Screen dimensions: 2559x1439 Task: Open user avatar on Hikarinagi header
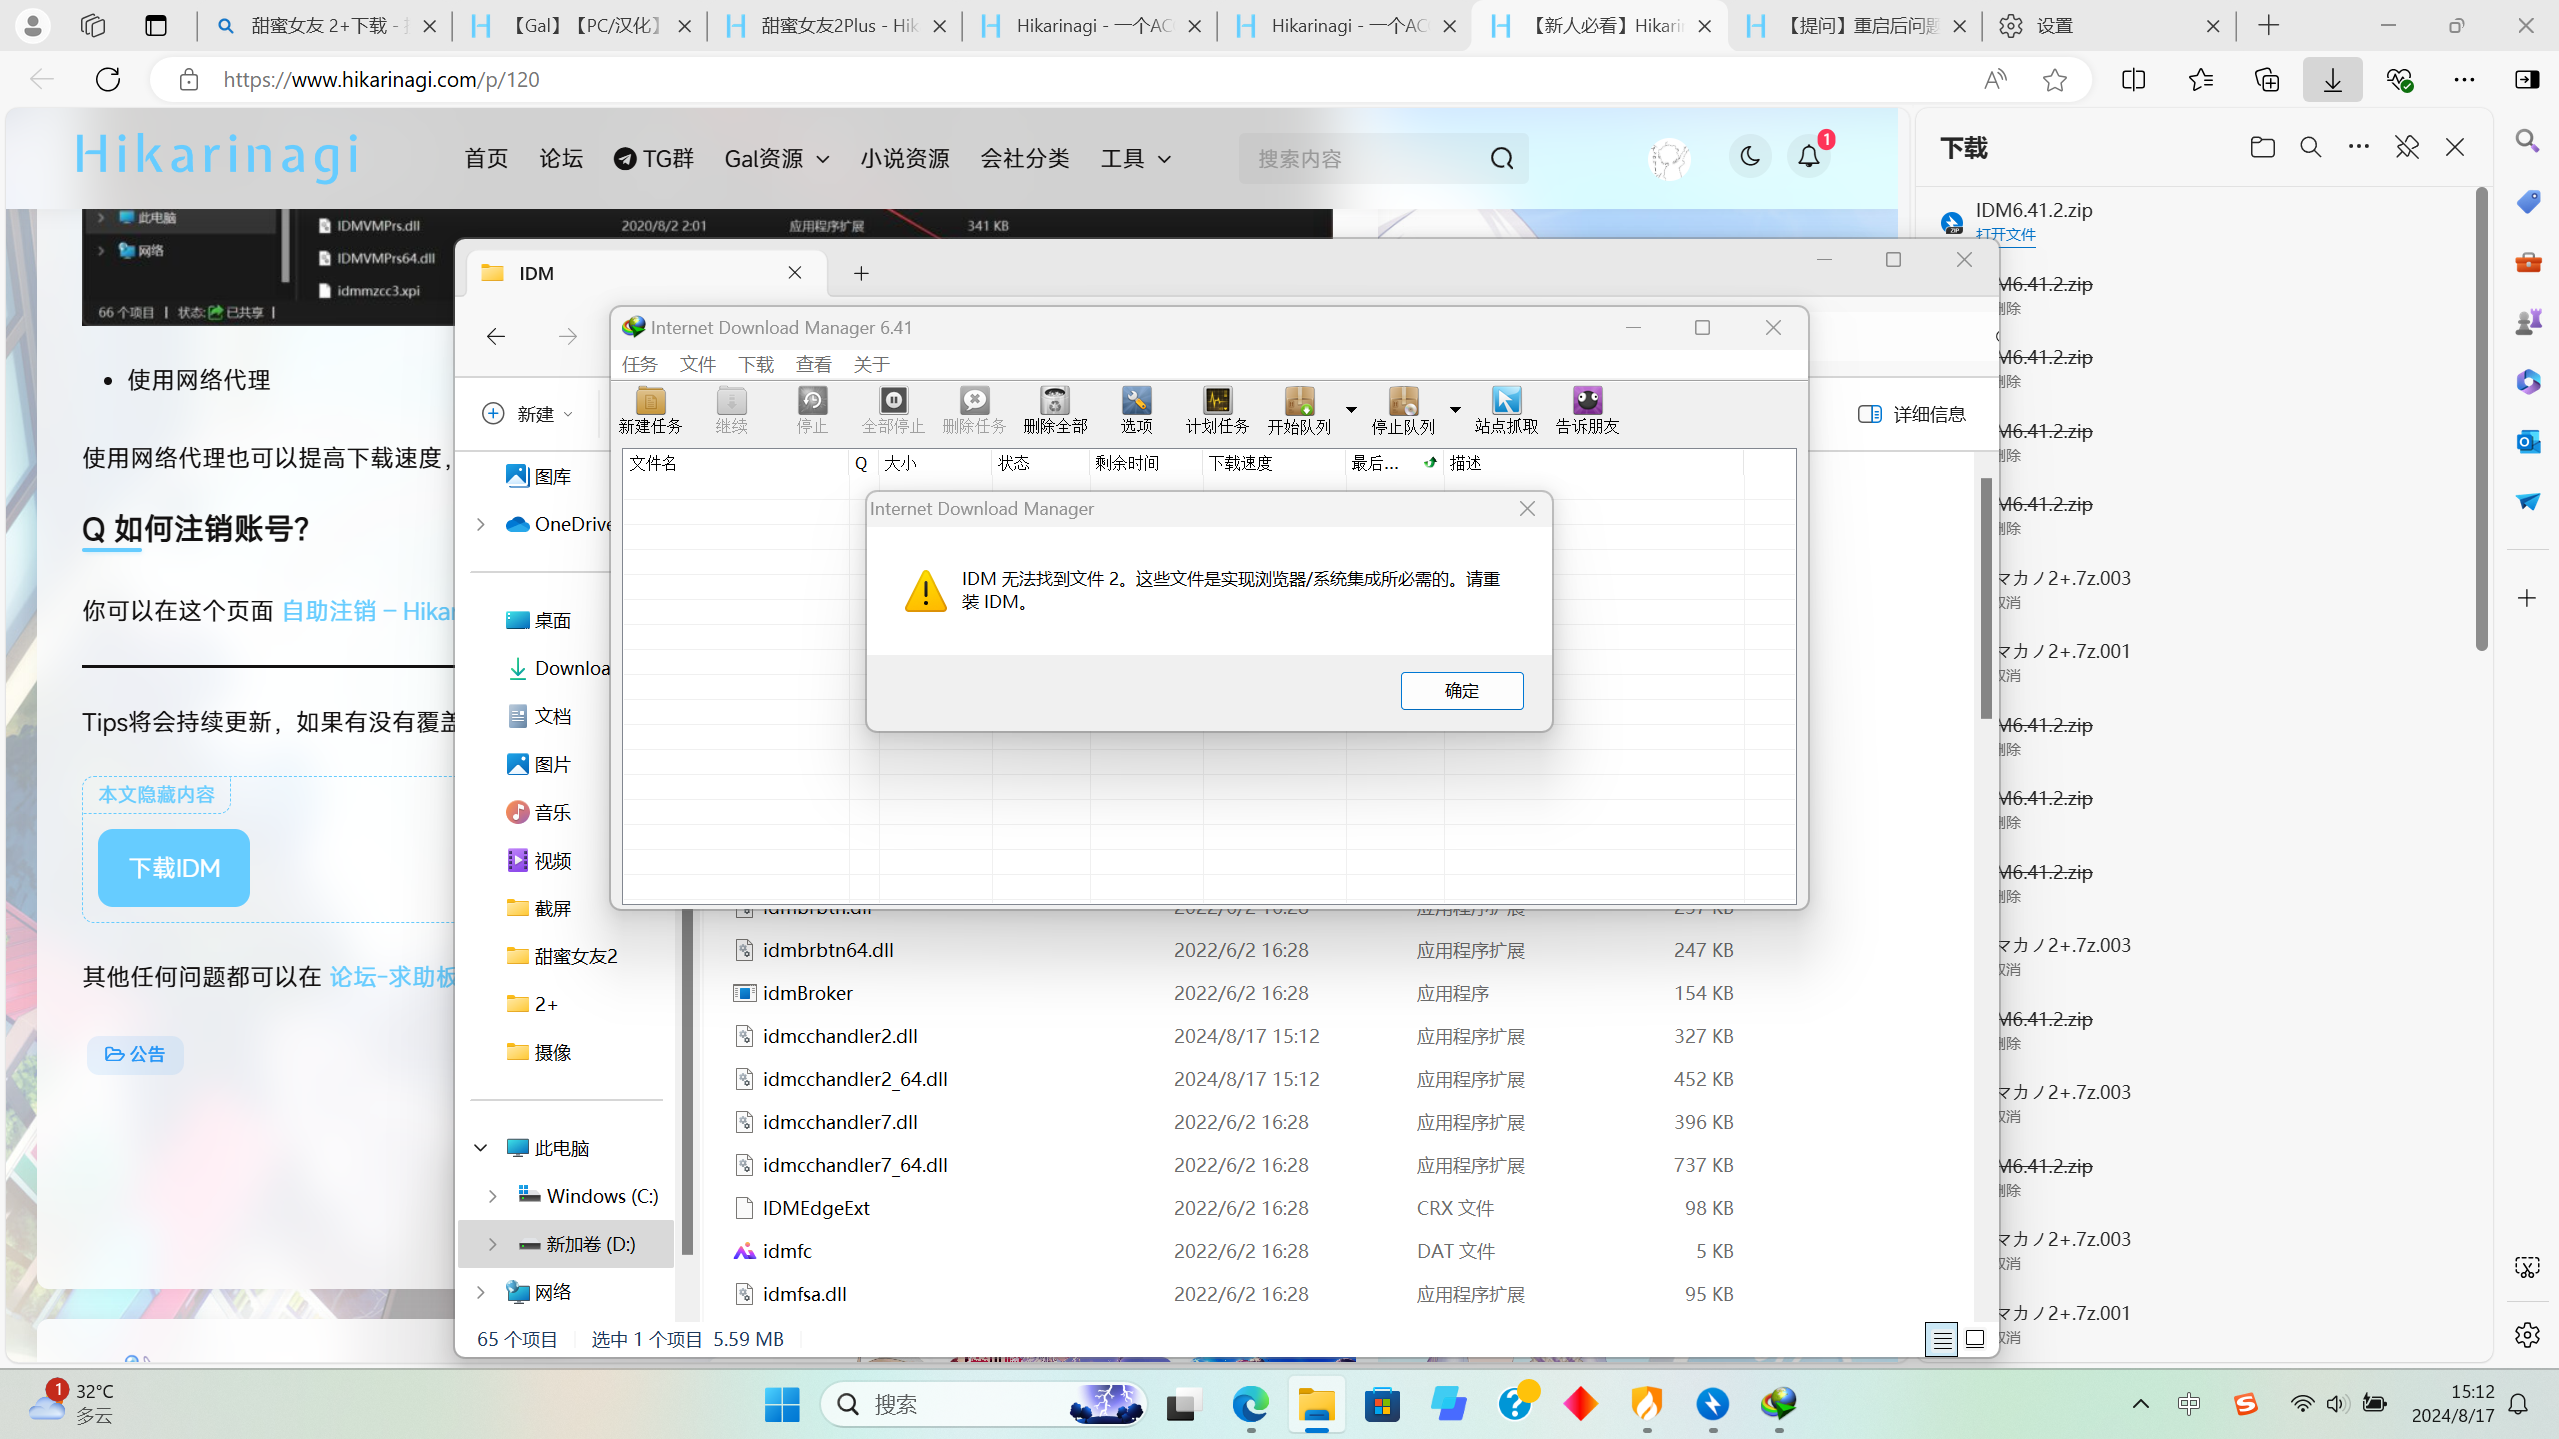(1669, 158)
